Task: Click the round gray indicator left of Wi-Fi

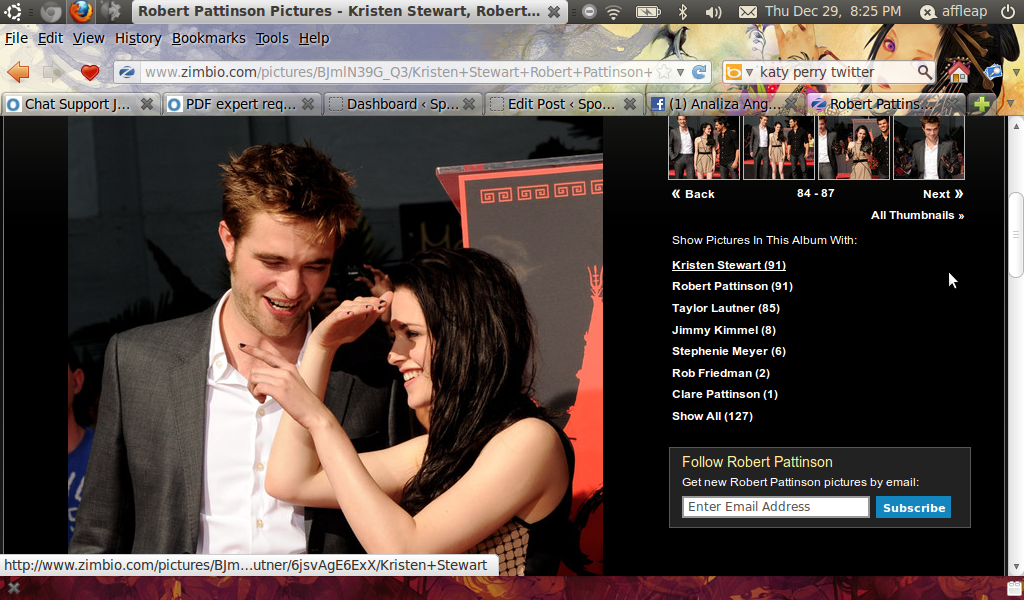Action: point(589,12)
